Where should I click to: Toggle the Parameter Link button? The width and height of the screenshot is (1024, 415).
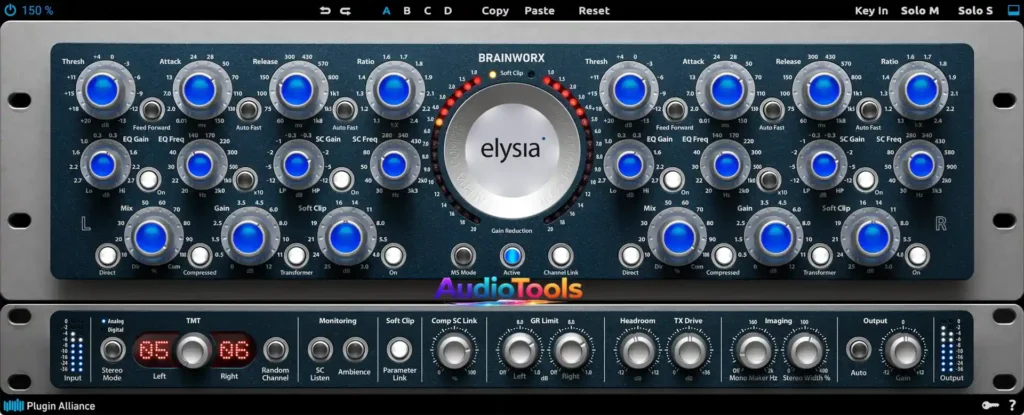(400, 350)
